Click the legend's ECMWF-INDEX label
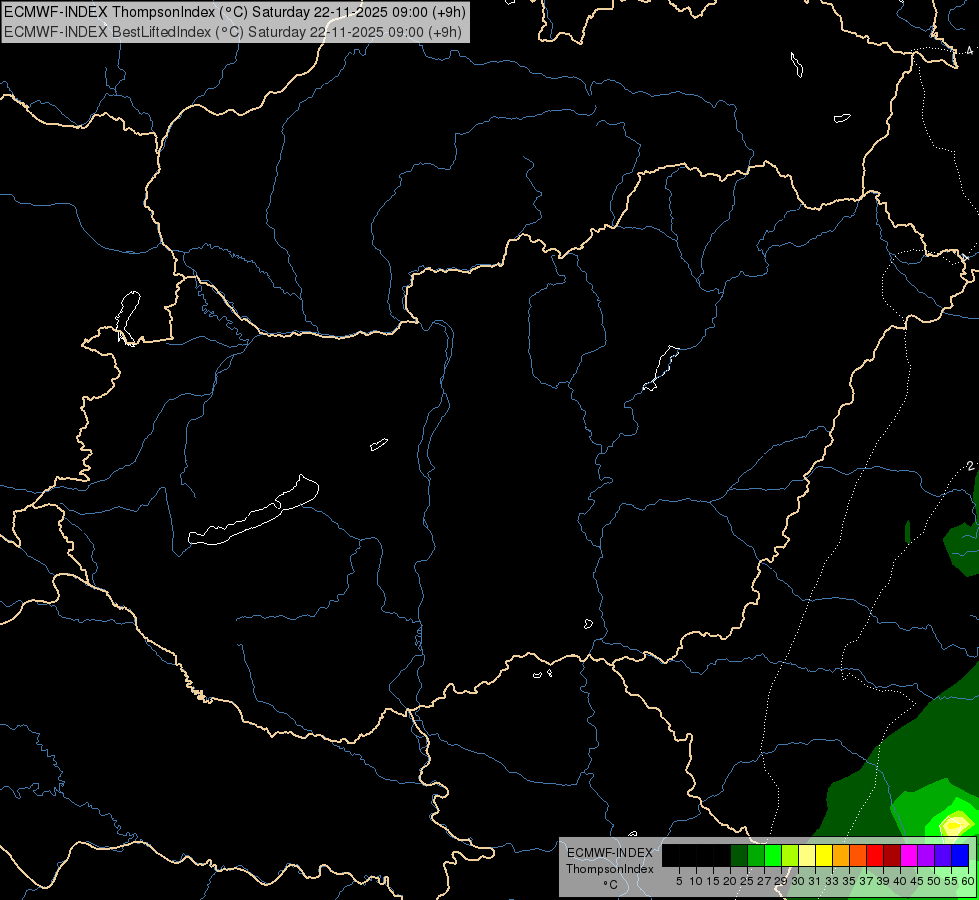This screenshot has width=979, height=900. 609,853
